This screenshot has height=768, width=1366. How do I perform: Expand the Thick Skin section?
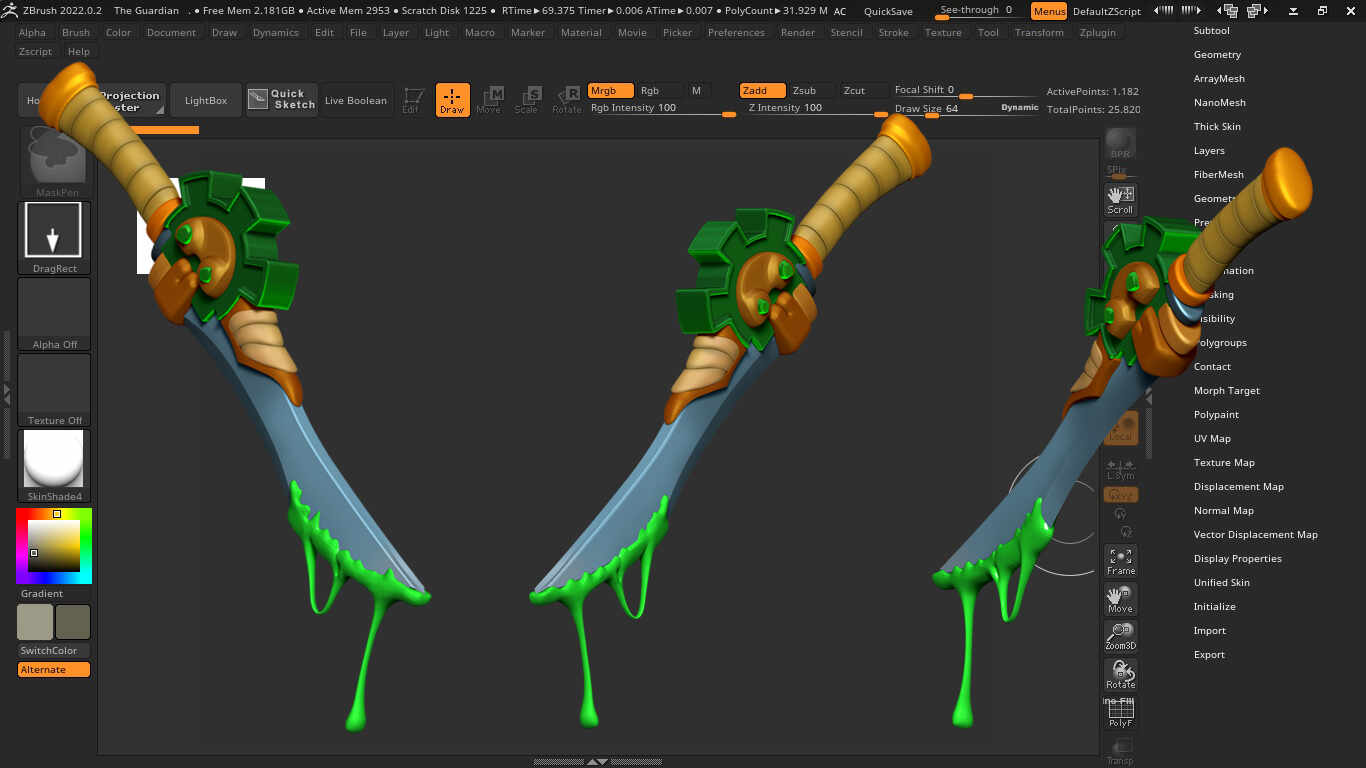pos(1217,127)
